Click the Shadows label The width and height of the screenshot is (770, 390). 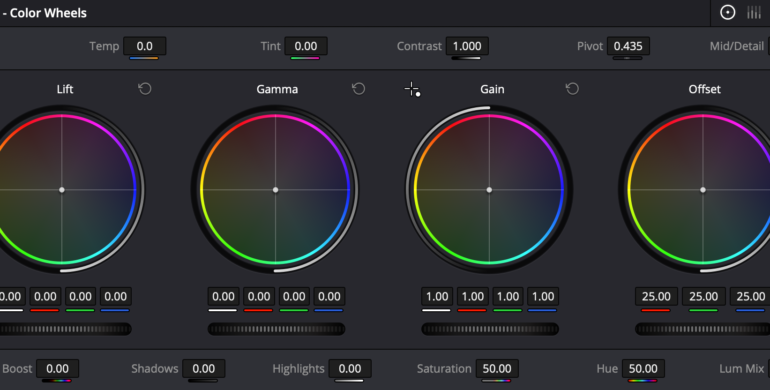click(155, 369)
